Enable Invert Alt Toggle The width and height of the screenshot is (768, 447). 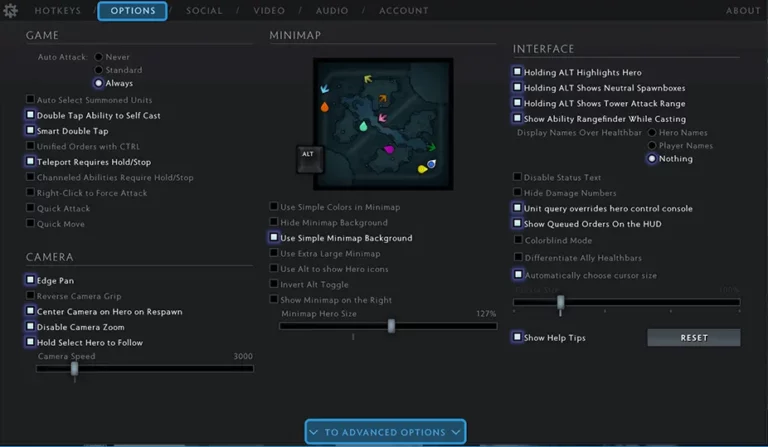[274, 283]
